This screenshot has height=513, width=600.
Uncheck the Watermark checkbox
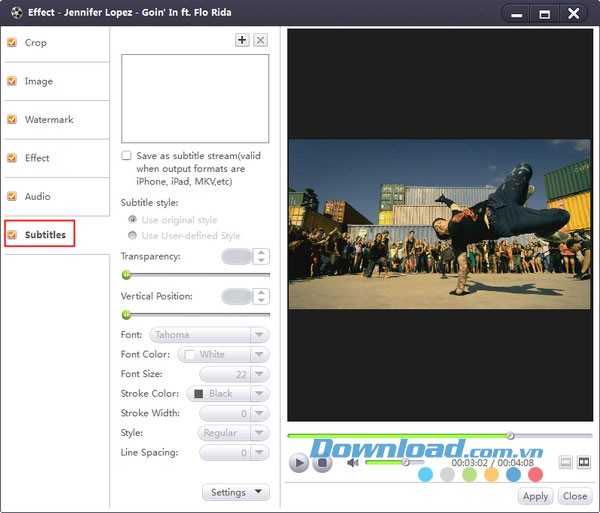12,119
